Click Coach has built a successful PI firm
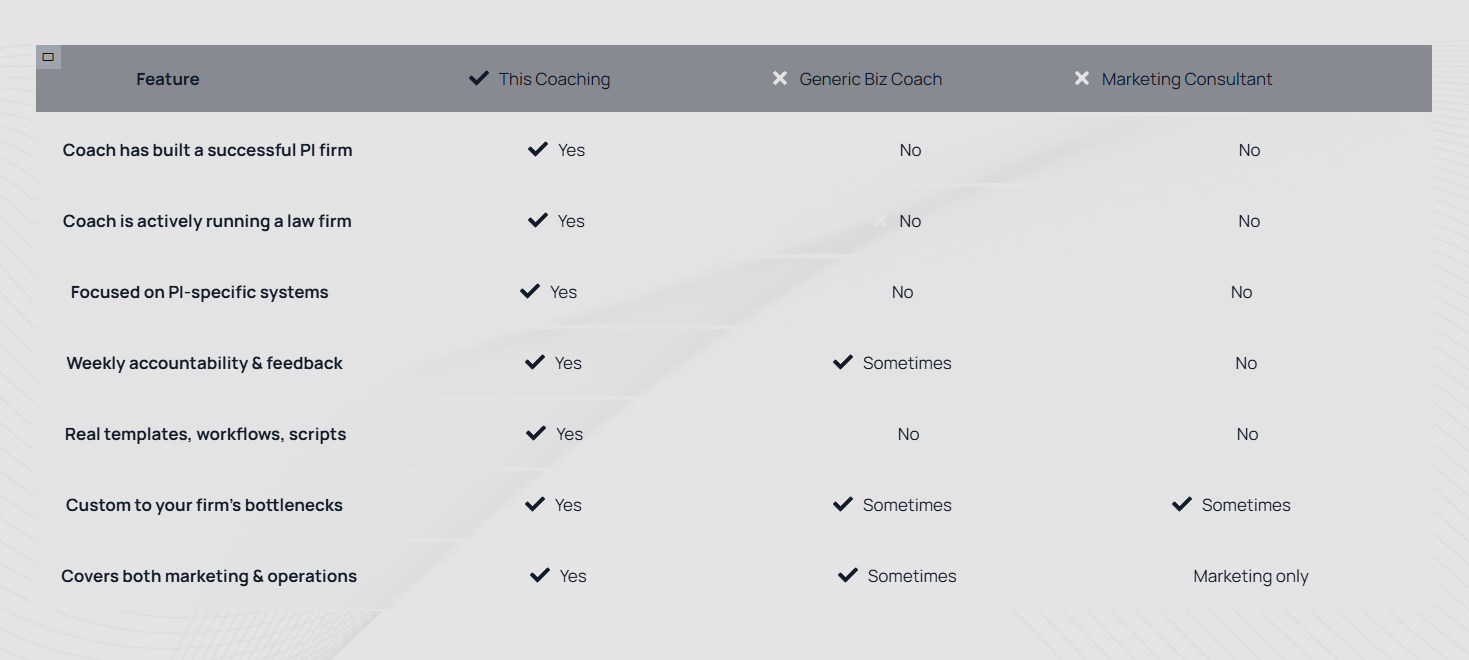 pyautogui.click(x=208, y=150)
